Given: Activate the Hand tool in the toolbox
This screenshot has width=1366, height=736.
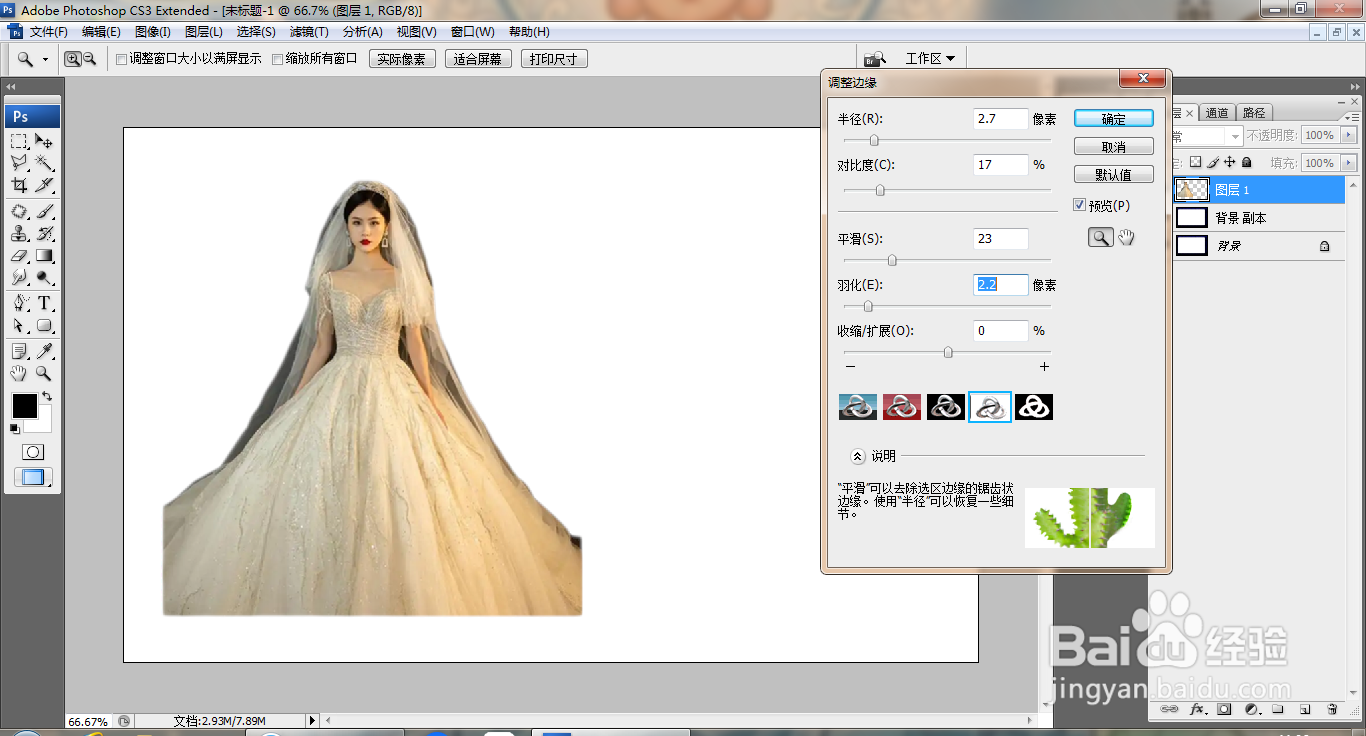Looking at the screenshot, I should 19,373.
